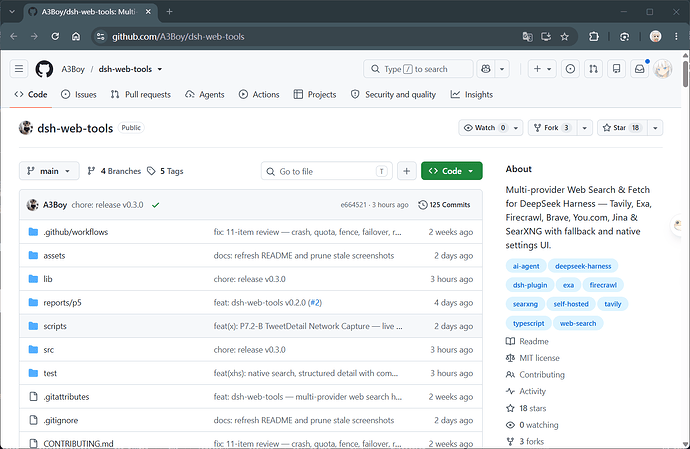Image resolution: width=690 pixels, height=449 pixels.
Task: Open a new browser tab
Action: (x=169, y=12)
